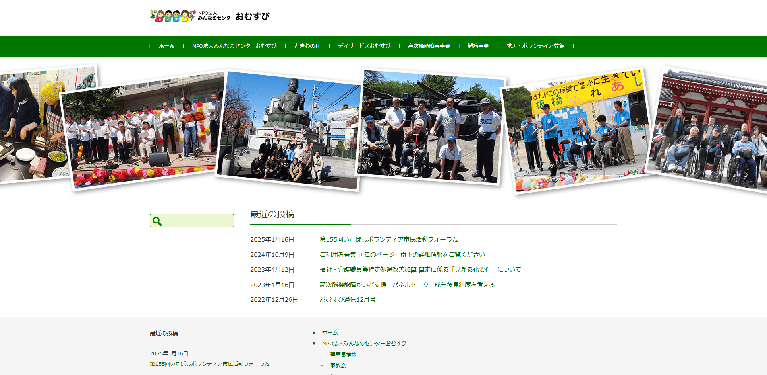The width and height of the screenshot is (767, 375).
Task: Click the first indented footer sub-link
Action: tap(343, 354)
